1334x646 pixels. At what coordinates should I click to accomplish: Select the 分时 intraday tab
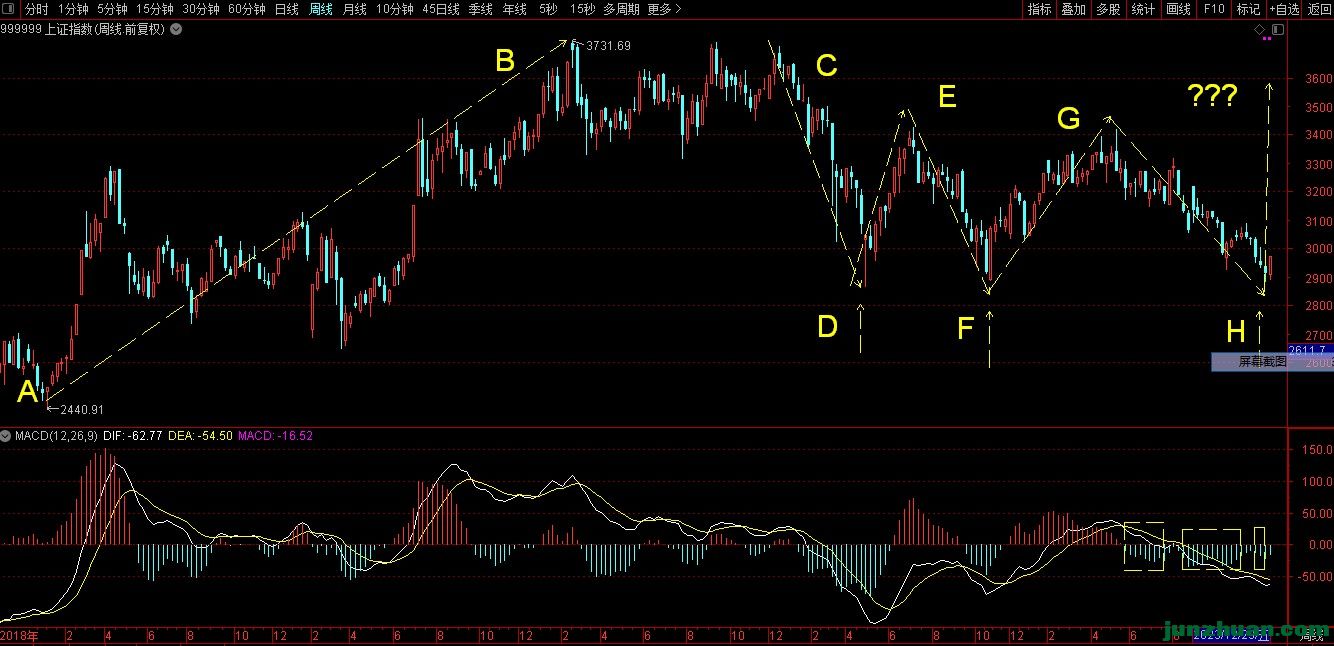36,9
